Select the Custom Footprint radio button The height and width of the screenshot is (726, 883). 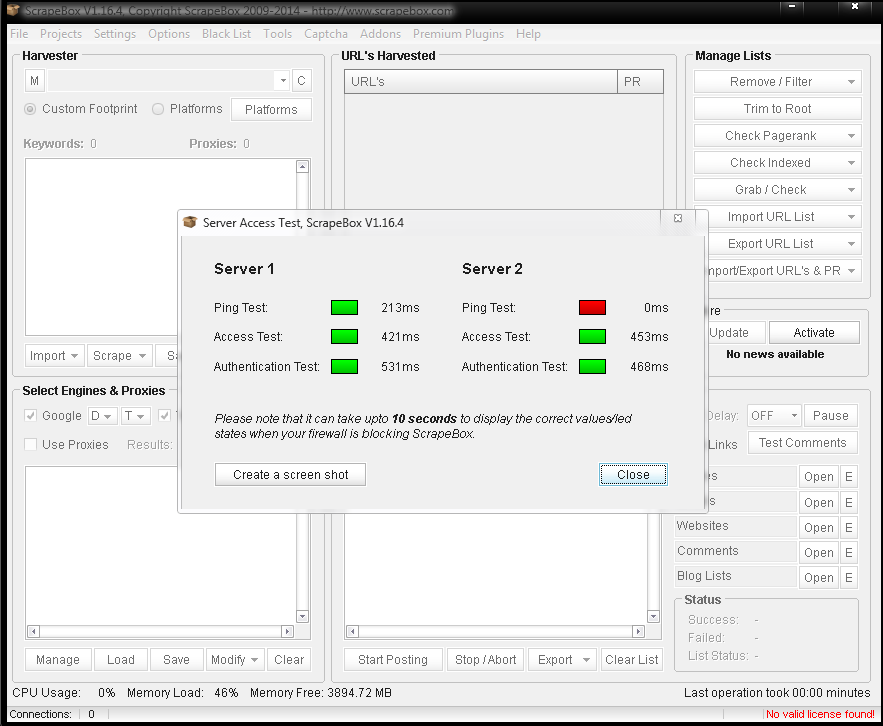tap(30, 109)
